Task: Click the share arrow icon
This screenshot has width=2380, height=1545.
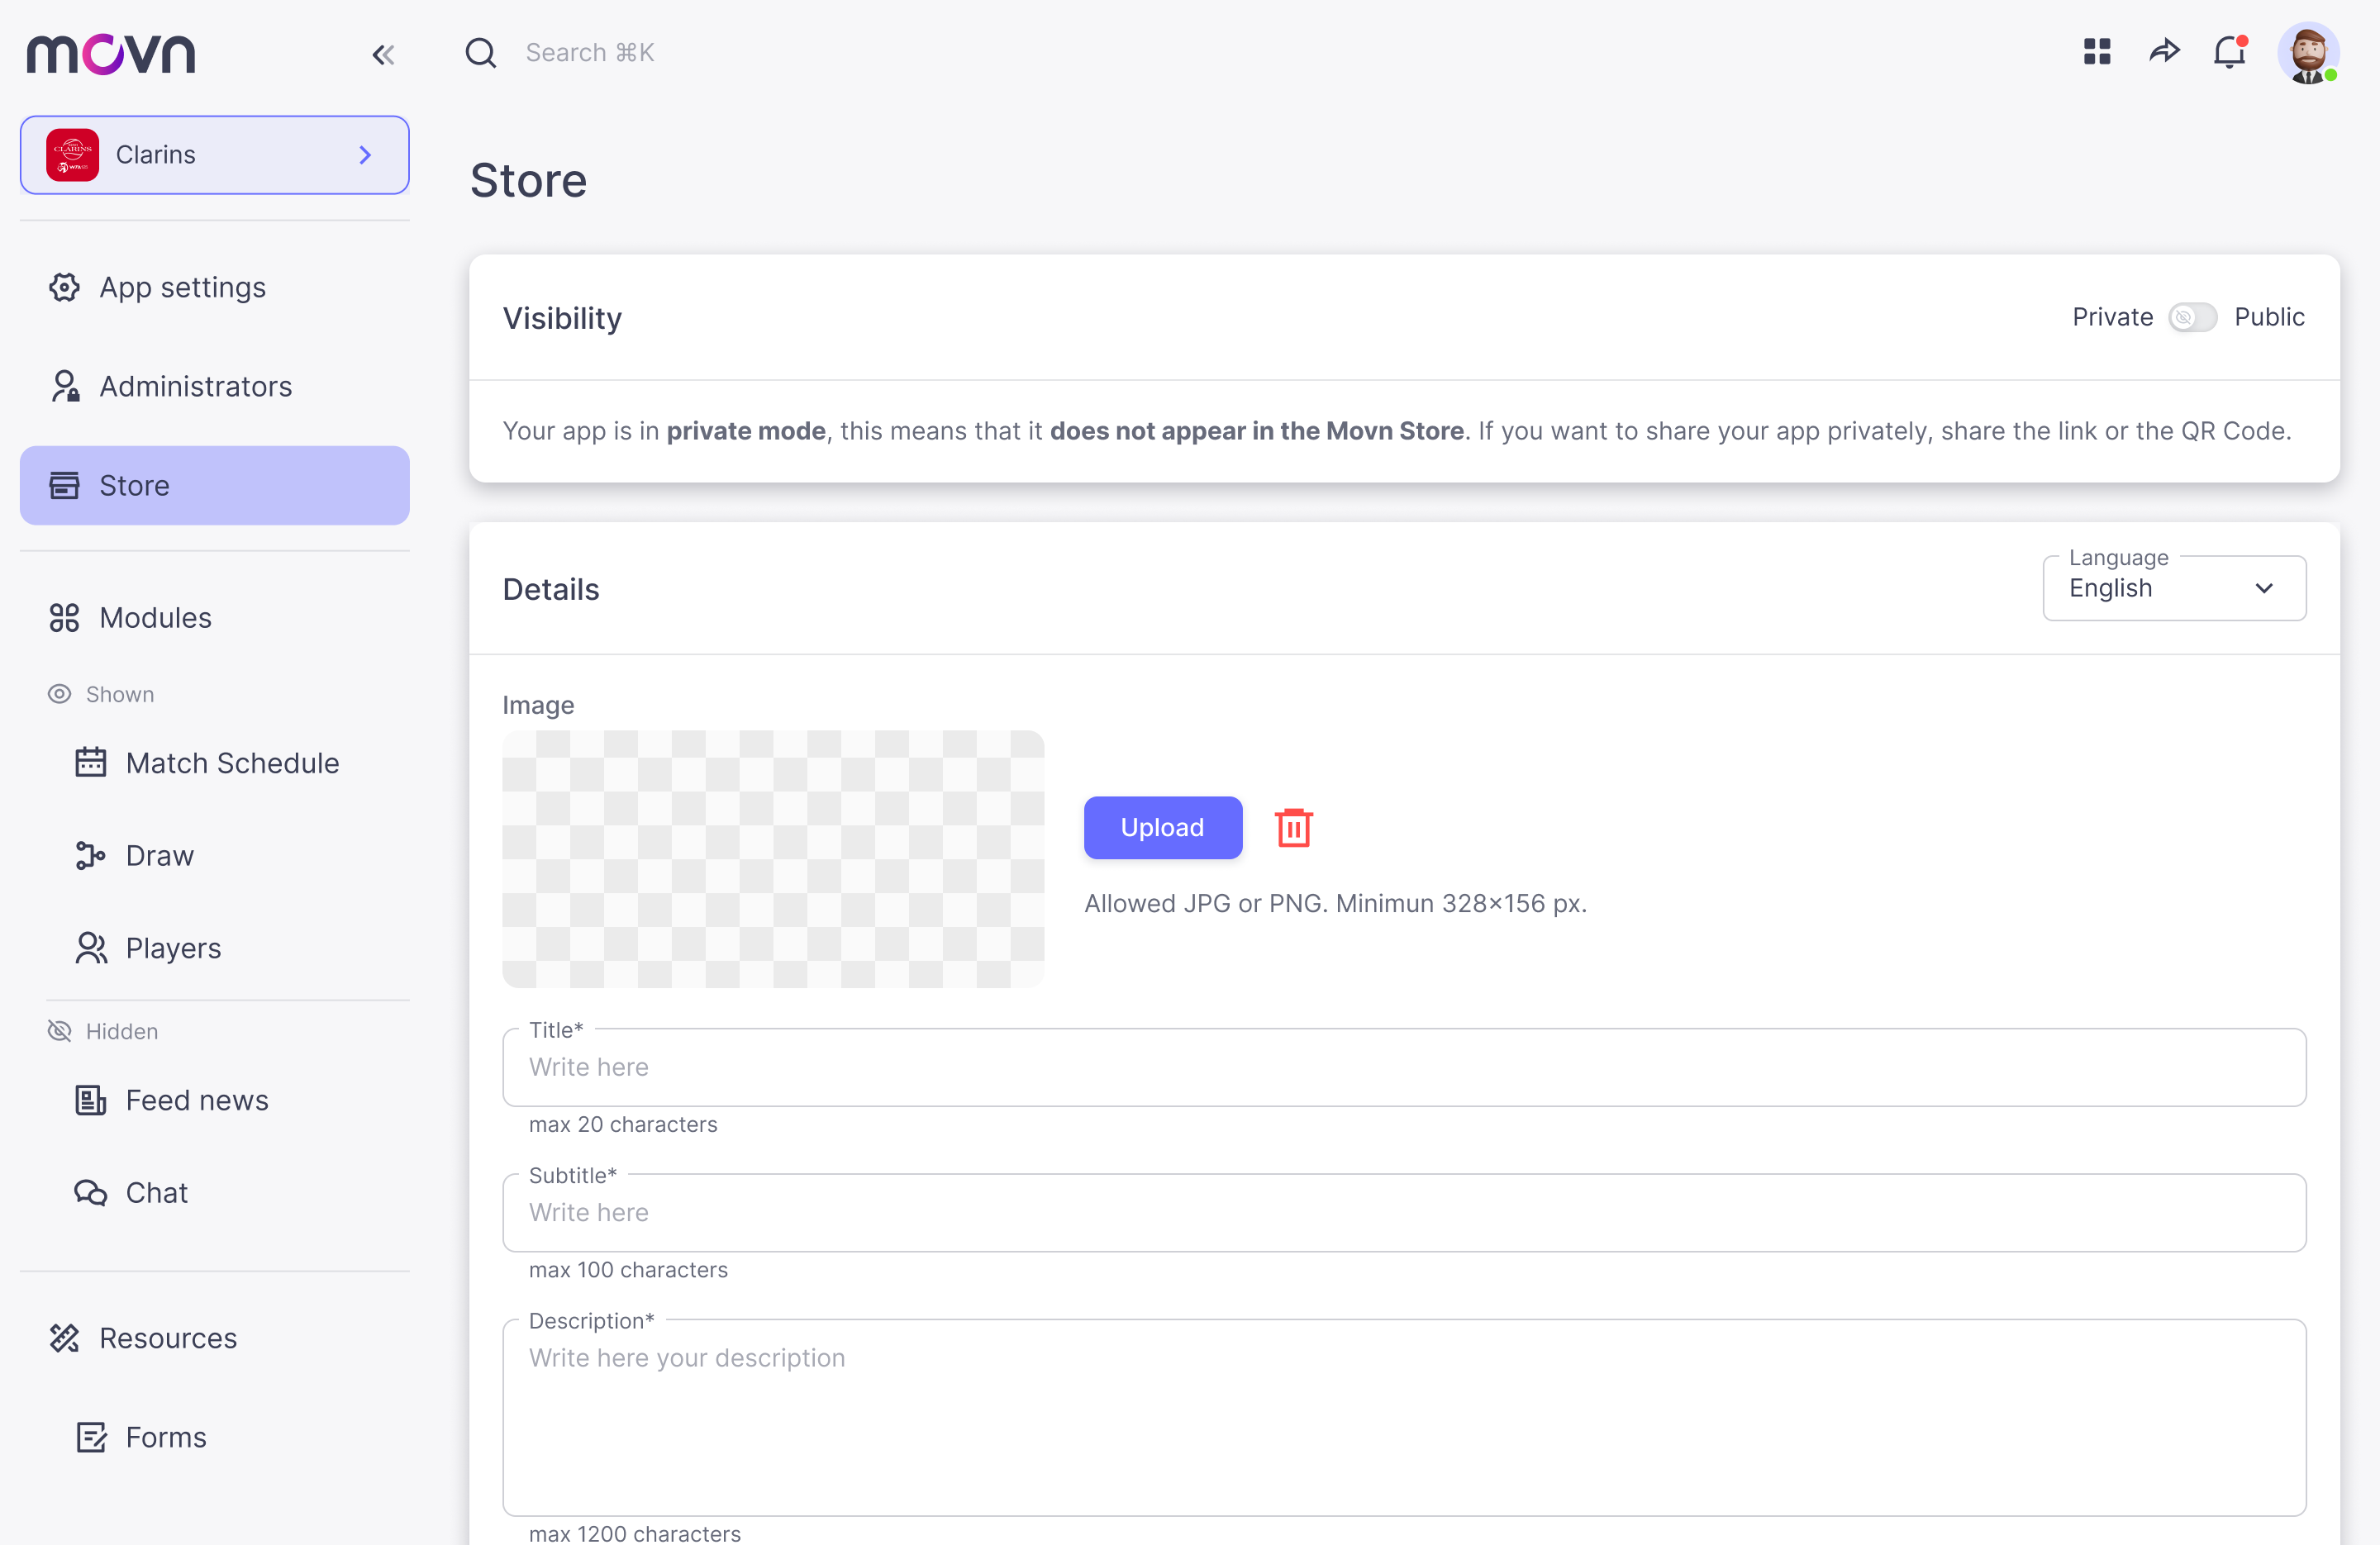Action: [x=2164, y=51]
